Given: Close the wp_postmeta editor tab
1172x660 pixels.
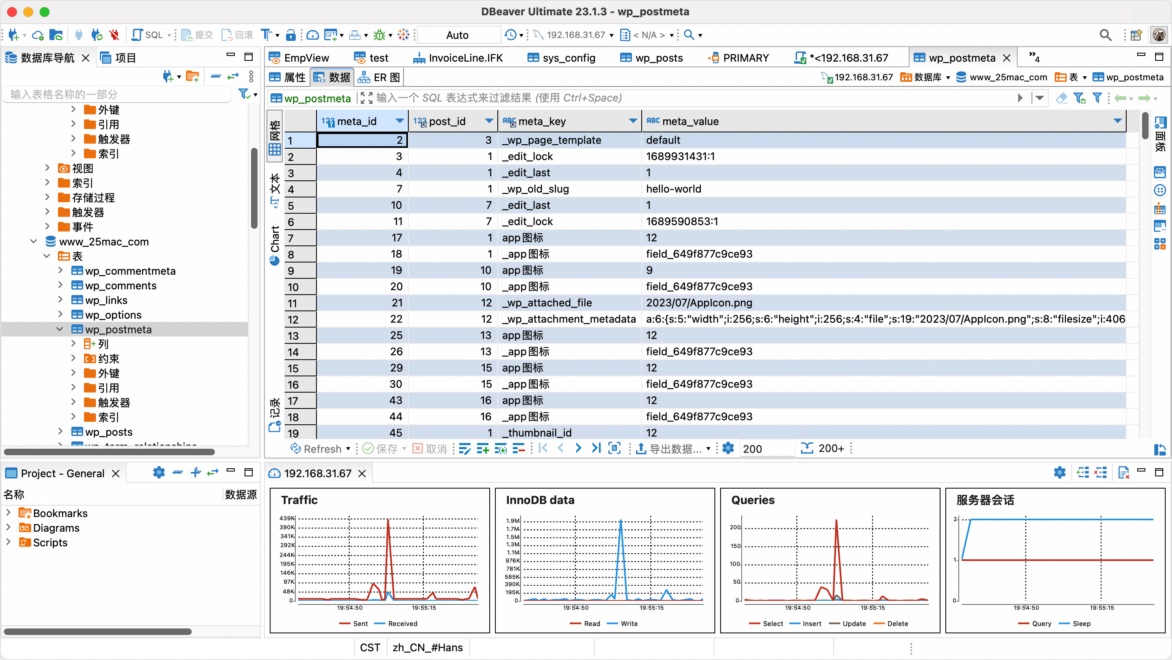Looking at the screenshot, I should point(1007,58).
